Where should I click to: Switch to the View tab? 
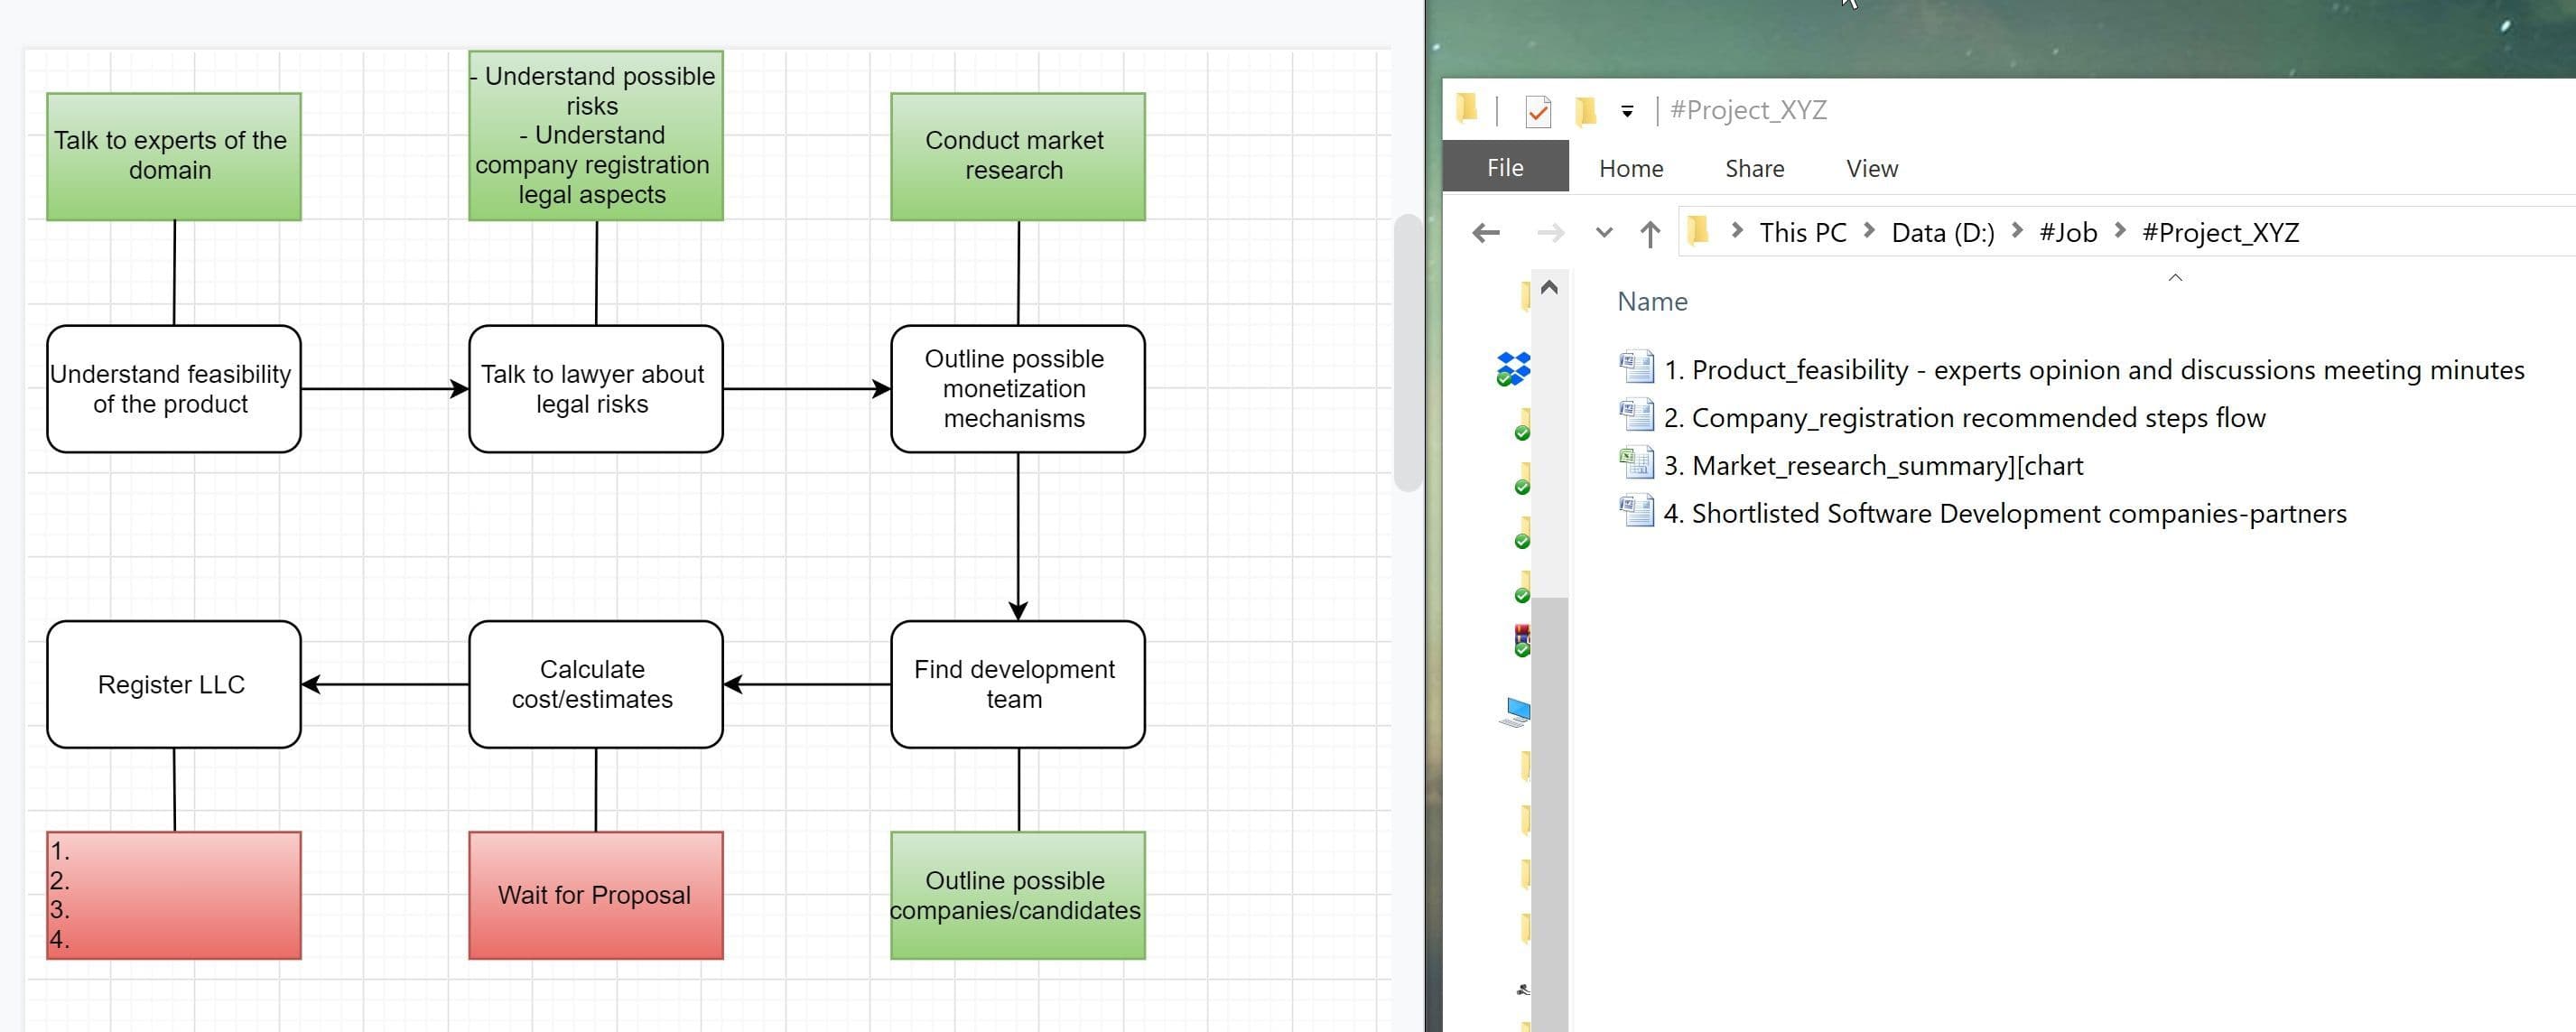click(1872, 168)
